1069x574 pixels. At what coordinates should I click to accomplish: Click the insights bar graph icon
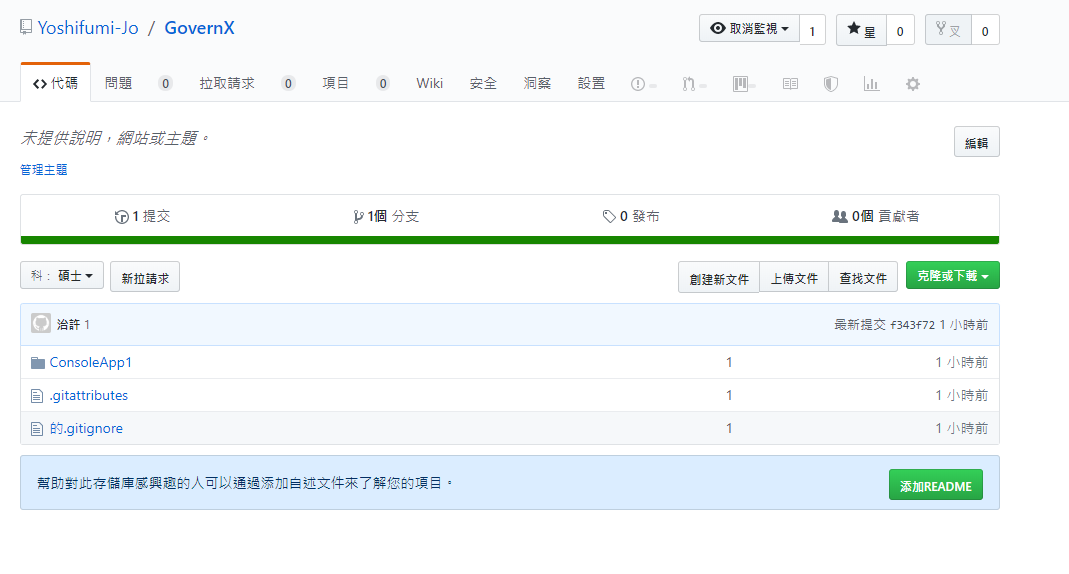[871, 84]
